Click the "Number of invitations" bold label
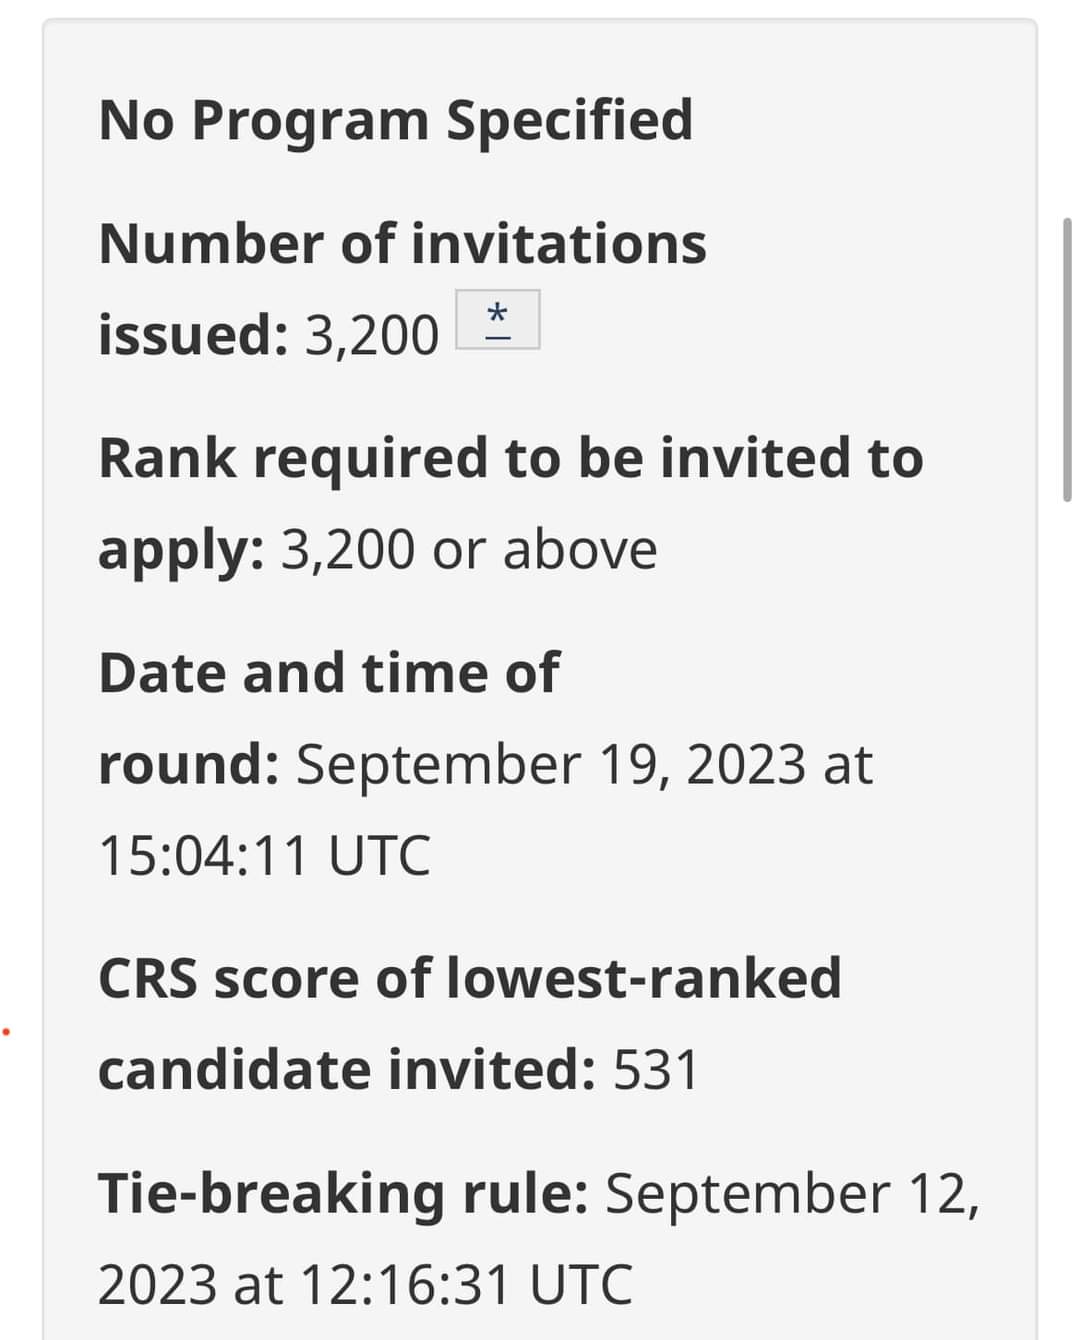 (x=402, y=244)
